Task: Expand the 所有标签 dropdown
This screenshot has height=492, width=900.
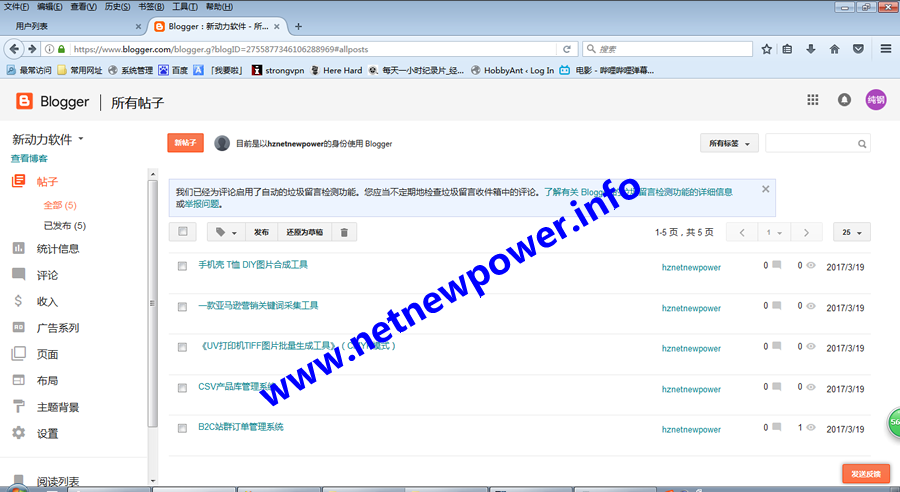Action: pos(729,144)
